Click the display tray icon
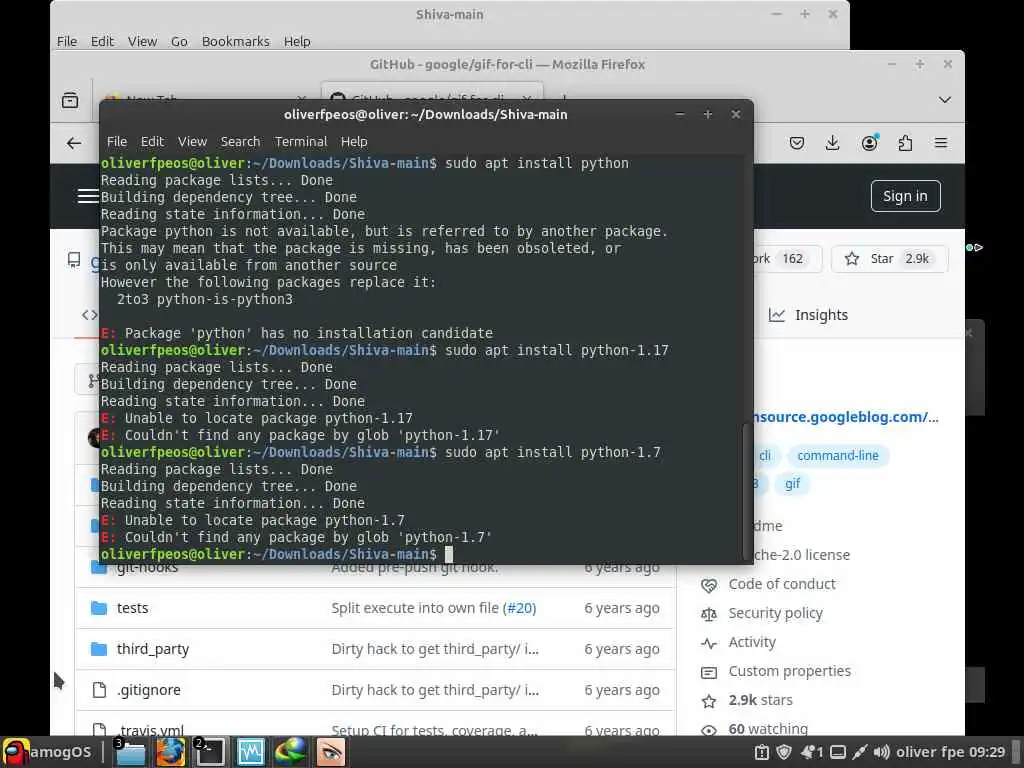Image resolution: width=1024 pixels, height=768 pixels. click(838, 752)
